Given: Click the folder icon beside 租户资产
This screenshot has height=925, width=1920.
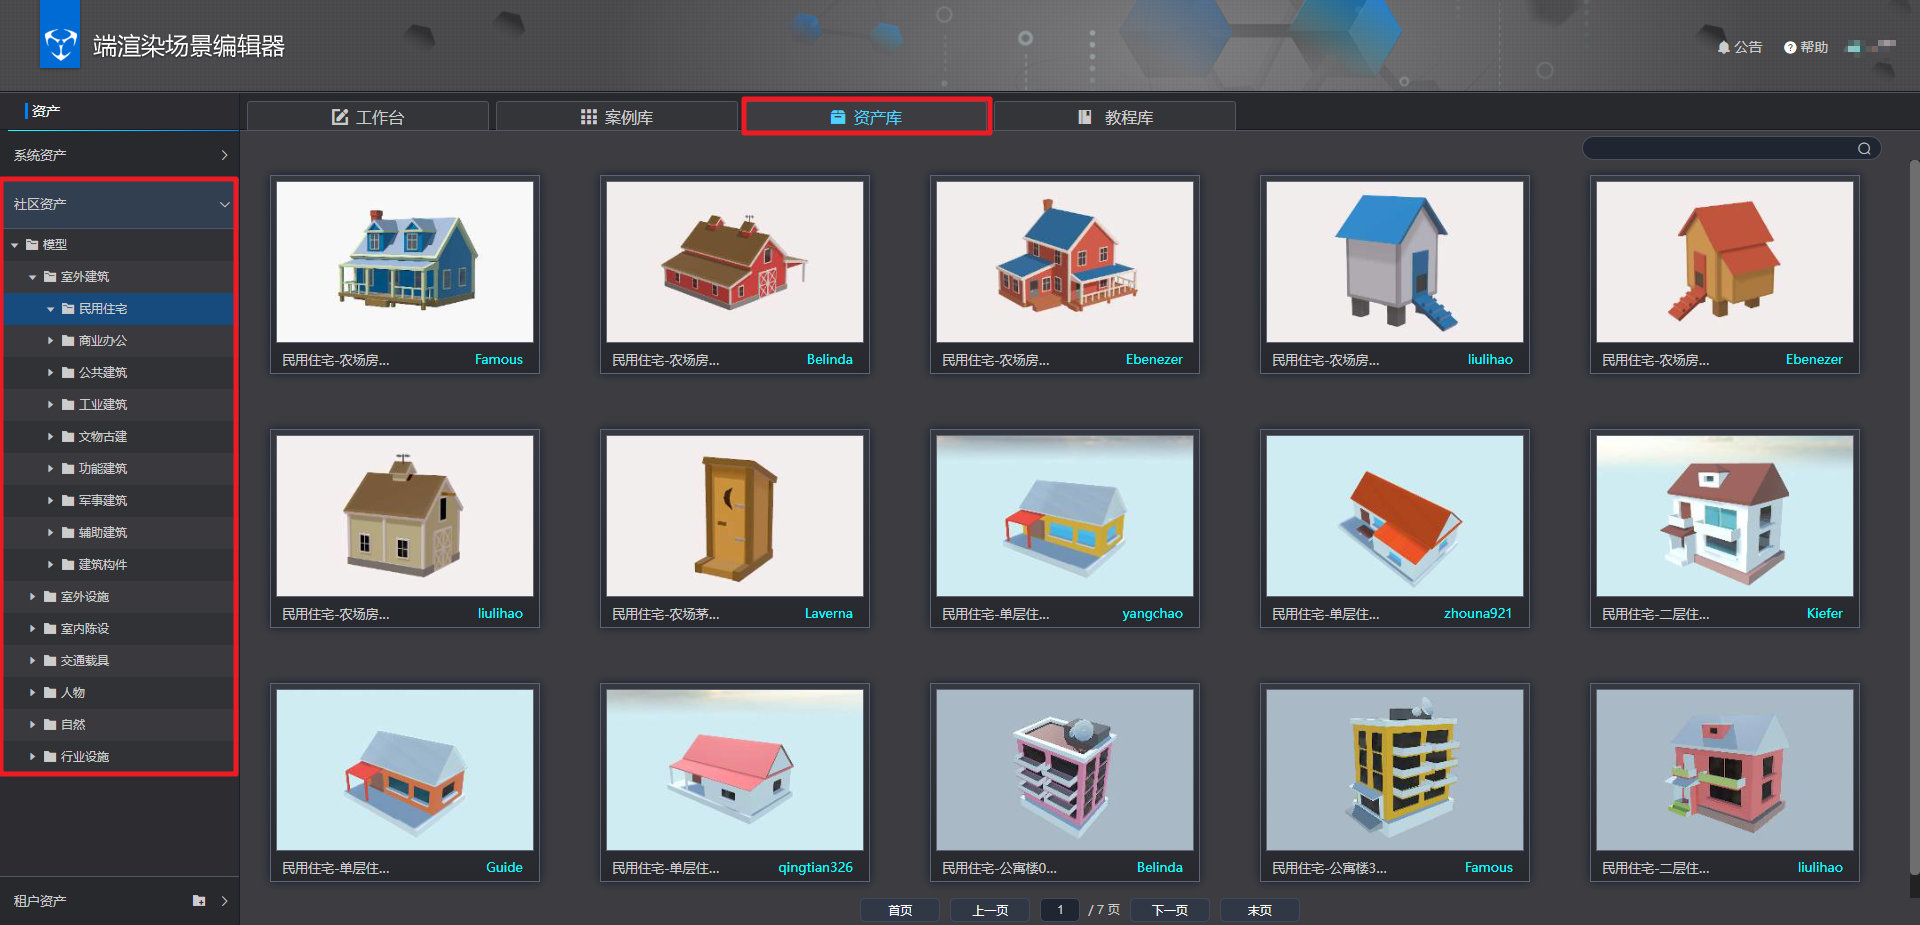Looking at the screenshot, I should pos(199,901).
